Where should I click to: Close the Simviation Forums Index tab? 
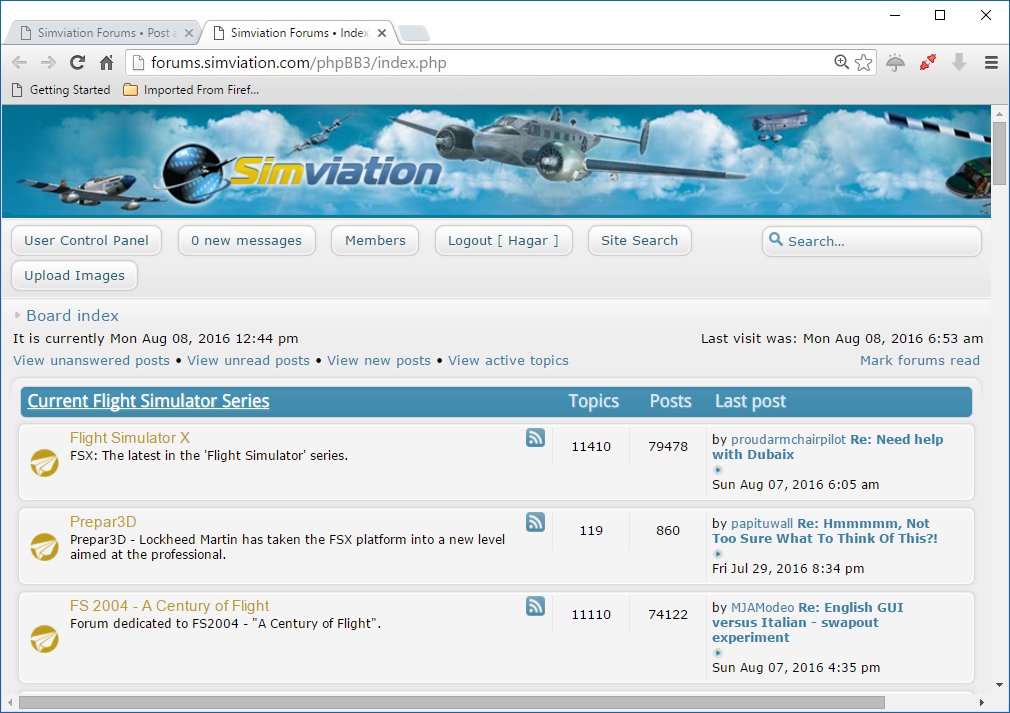tap(382, 33)
